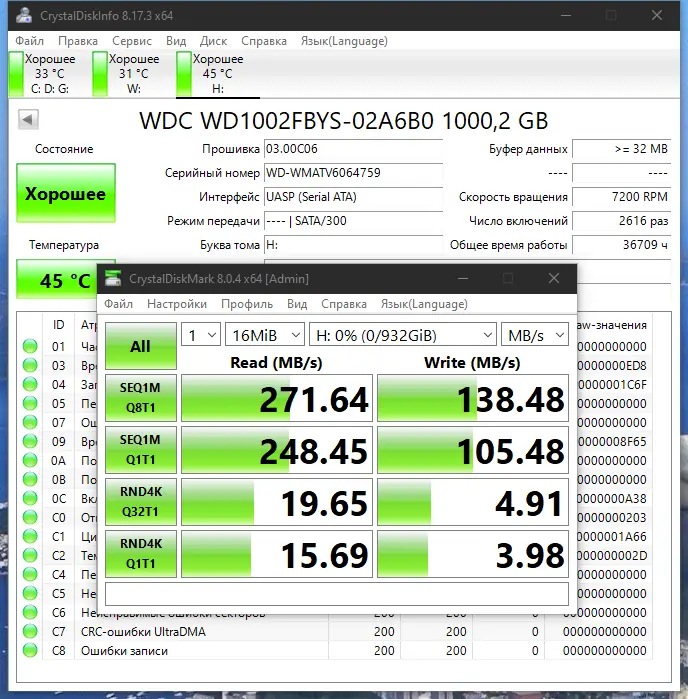Click the SEQ1M Q8T1 read result 271.64
The image size is (688, 699).
(277, 398)
